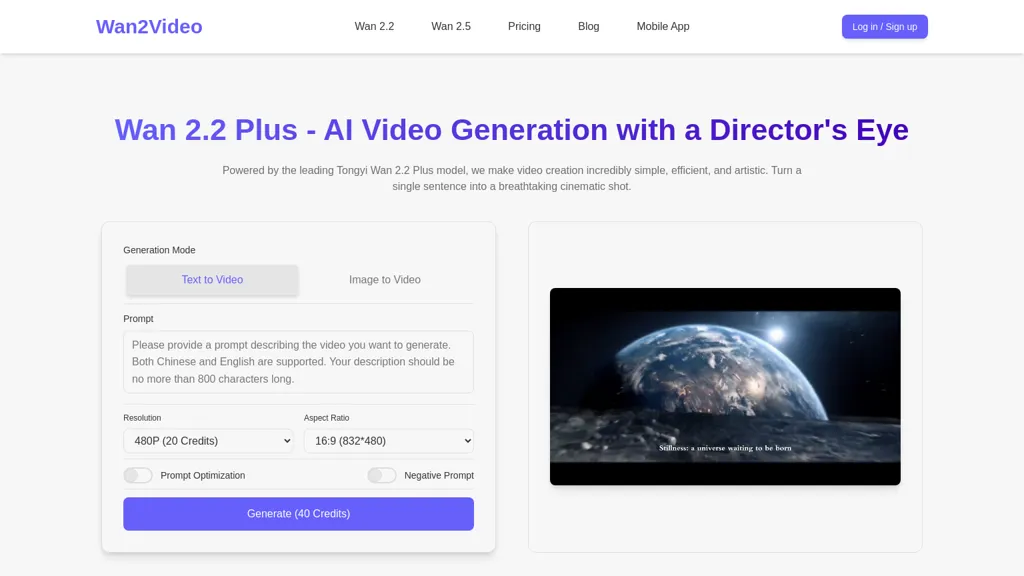Viewport: 1024px width, 576px height.
Task: Open the Resolution 480P dropdown
Action: pyautogui.click(x=208, y=441)
